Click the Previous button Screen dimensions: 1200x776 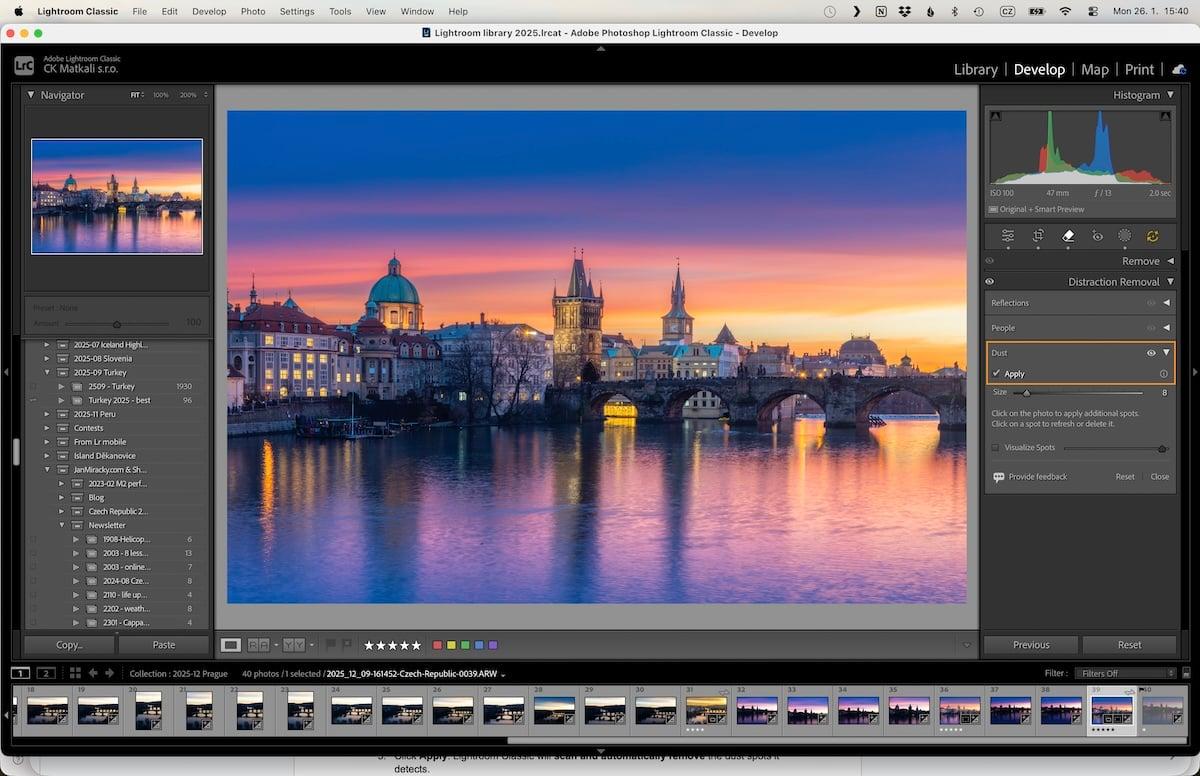1031,645
